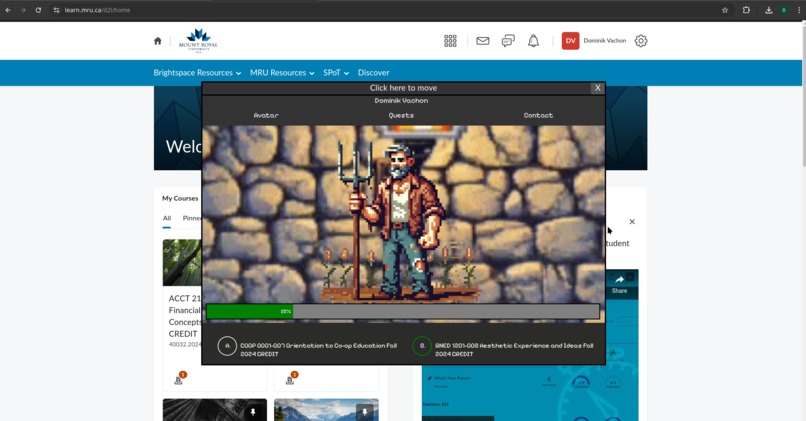Open the update alerts bell icon

[x=534, y=41]
